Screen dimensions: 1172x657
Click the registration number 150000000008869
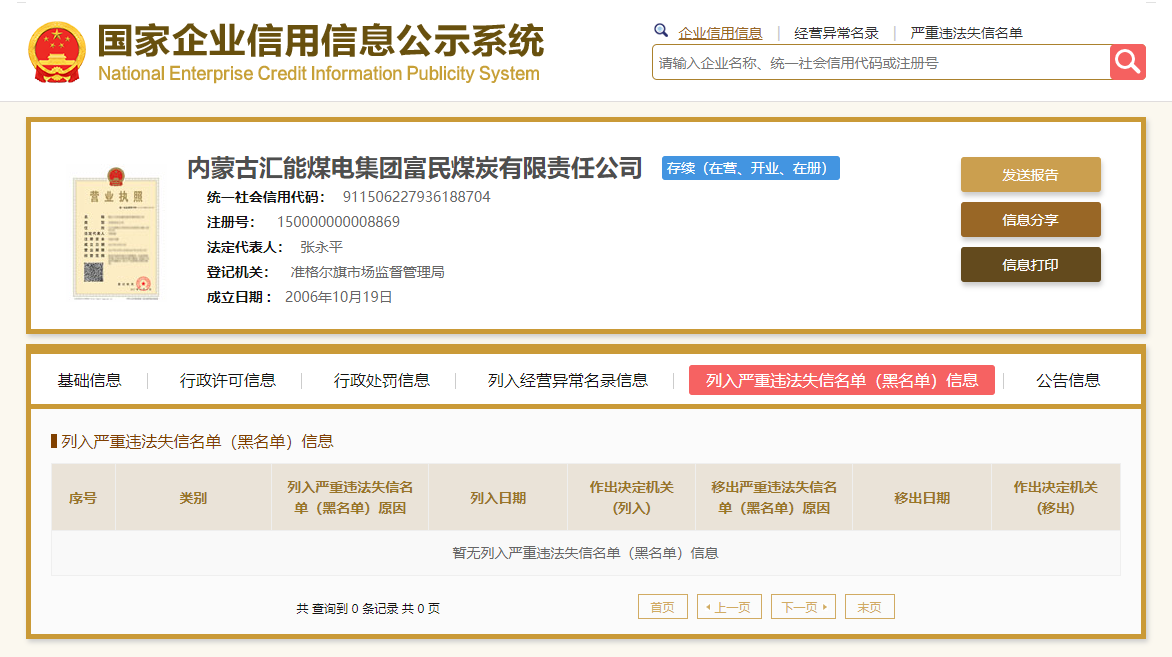click(338, 222)
